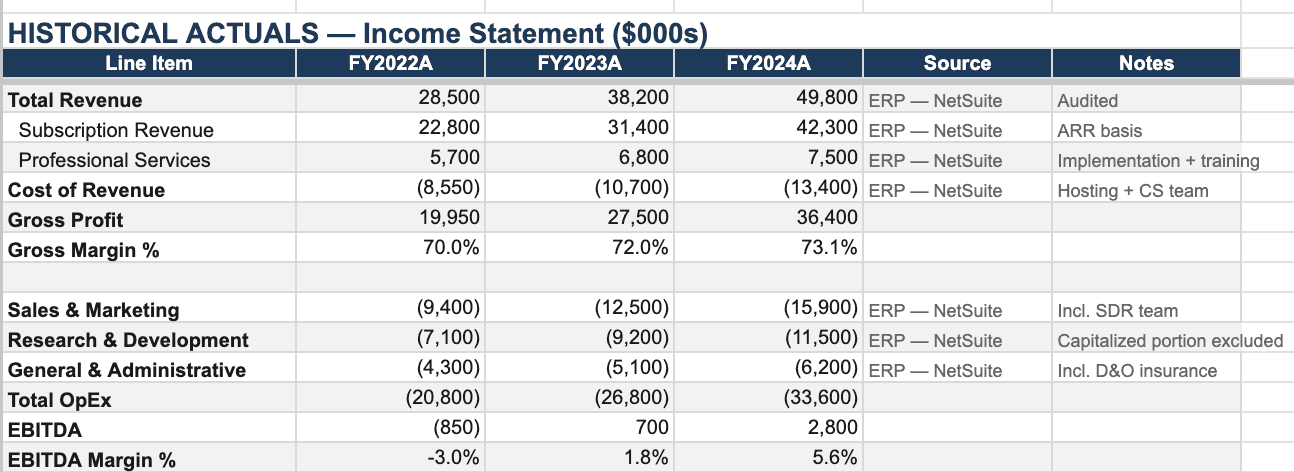
Task: Click the FY2022A column header cell
Action: (390, 63)
